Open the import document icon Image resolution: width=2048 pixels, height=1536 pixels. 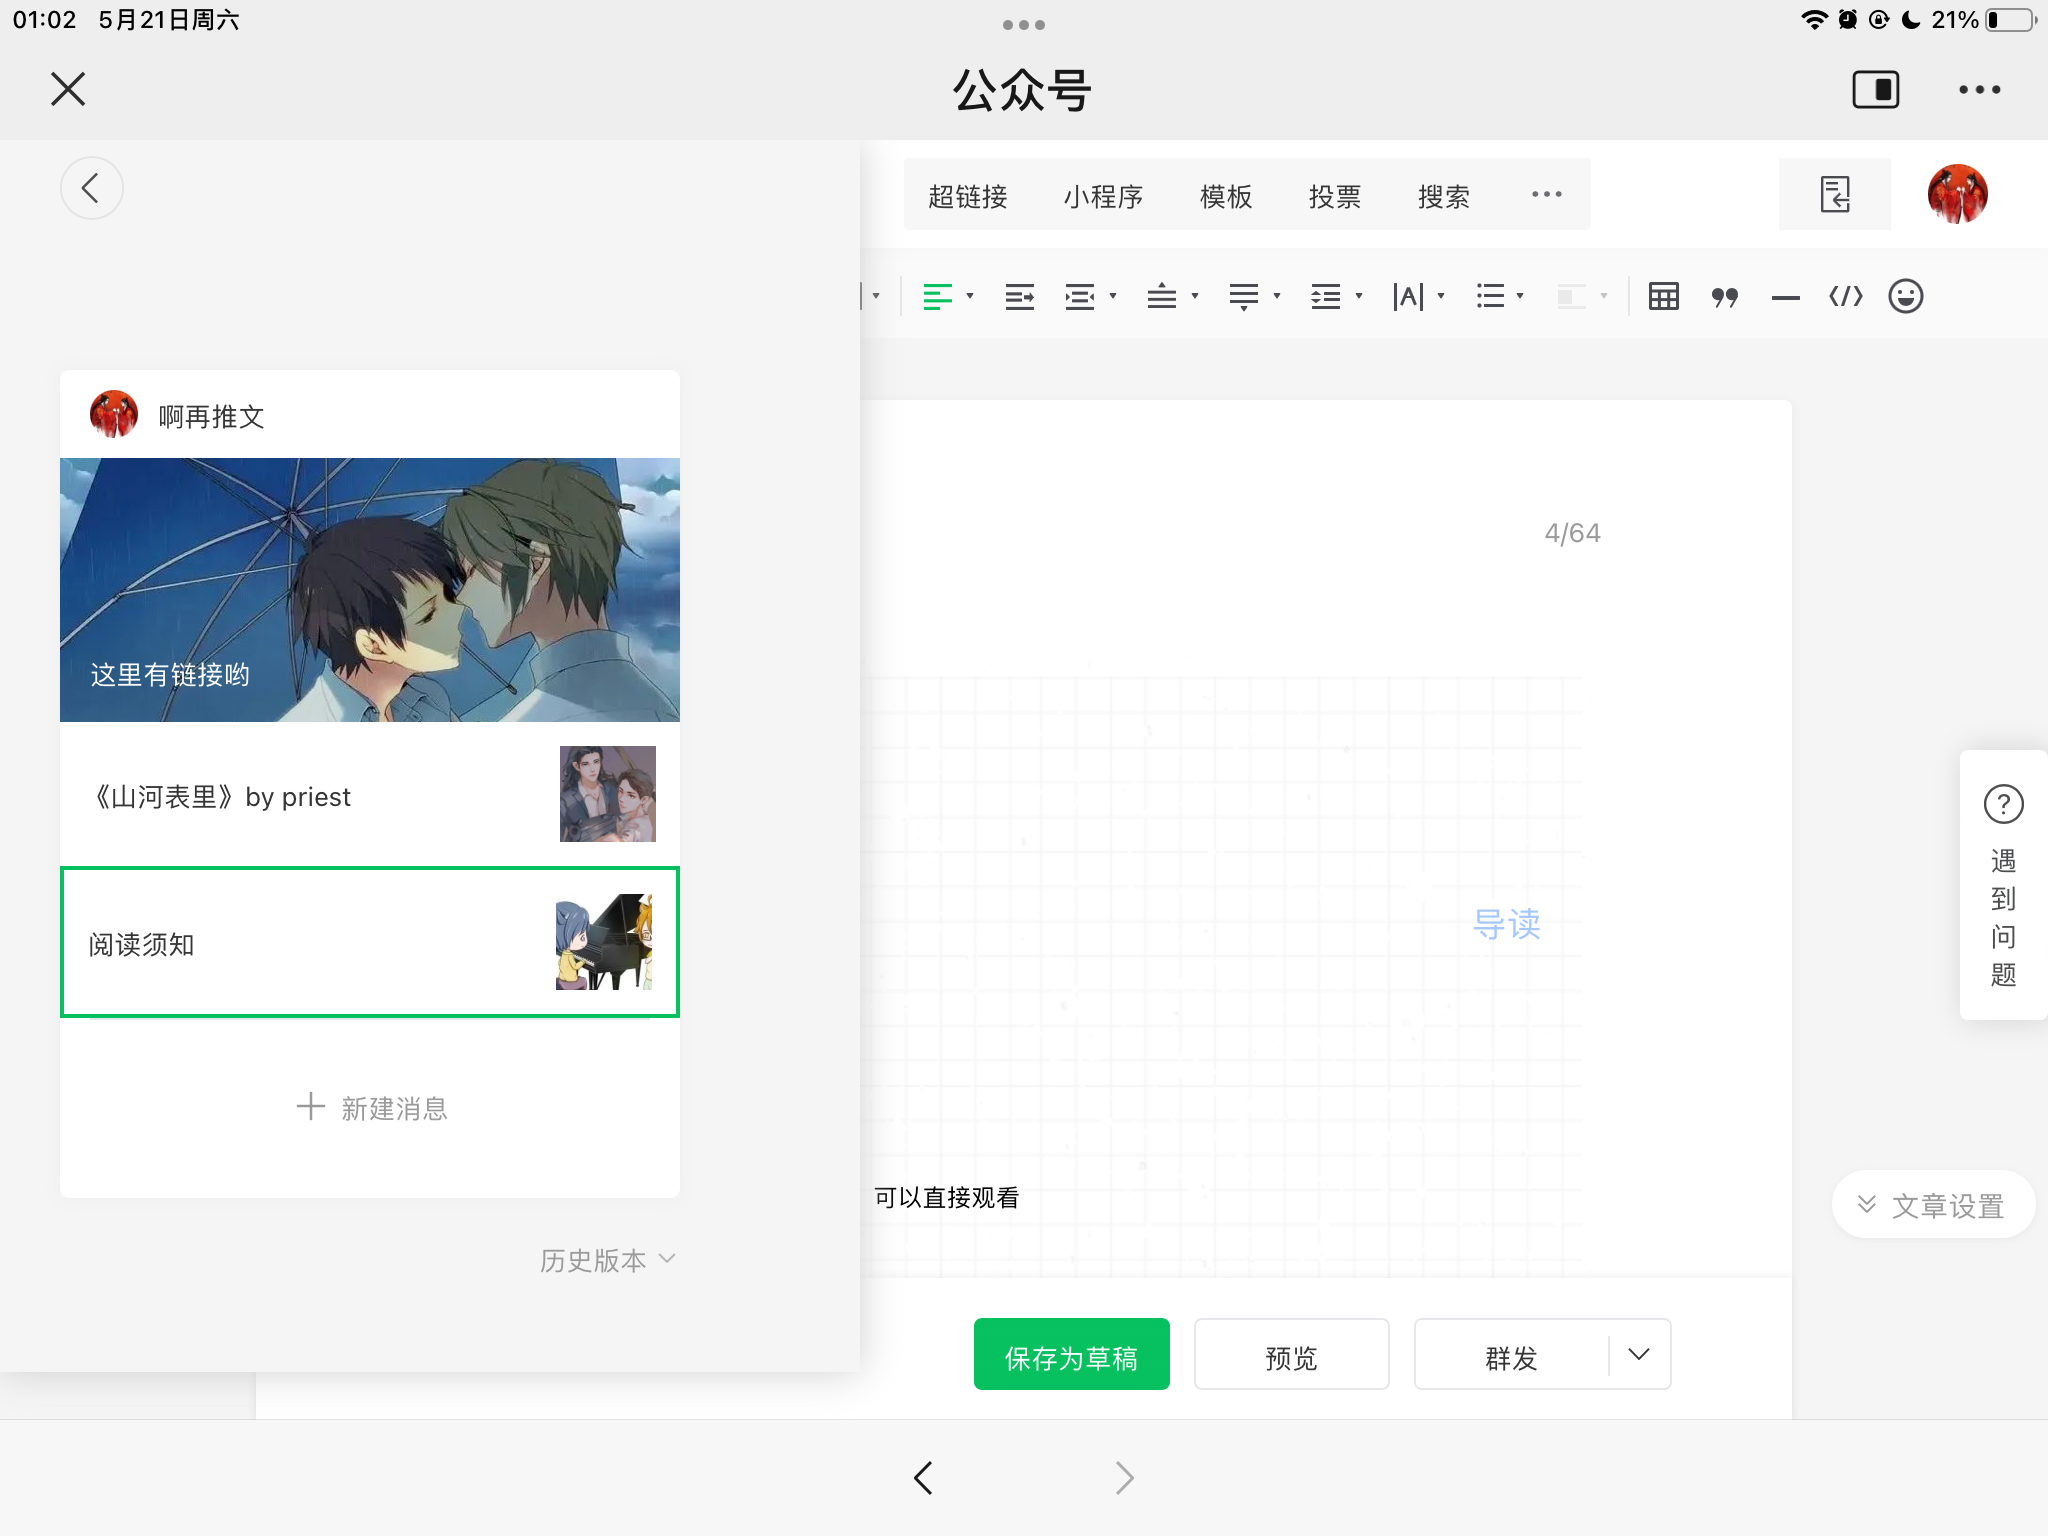point(1835,194)
